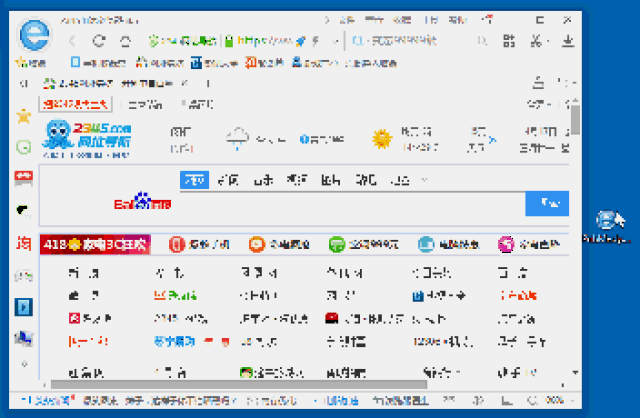Open the magenta round icon category link
This screenshot has width=640, height=418.
point(529,245)
